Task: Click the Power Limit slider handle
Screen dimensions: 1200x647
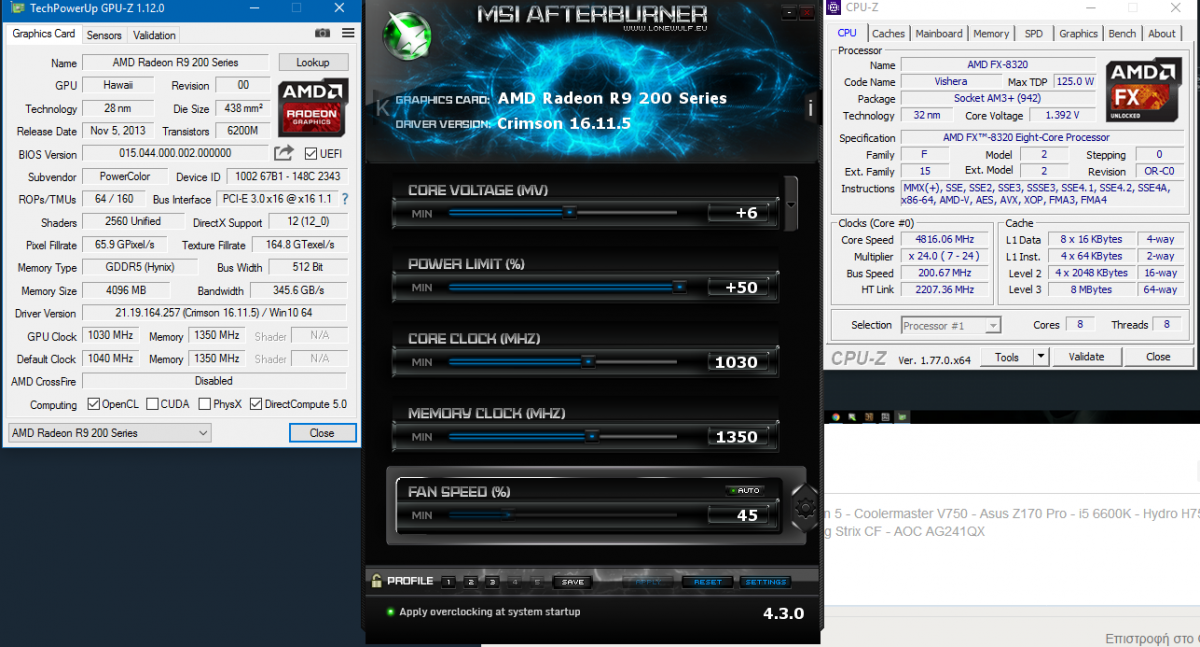Action: tap(679, 286)
